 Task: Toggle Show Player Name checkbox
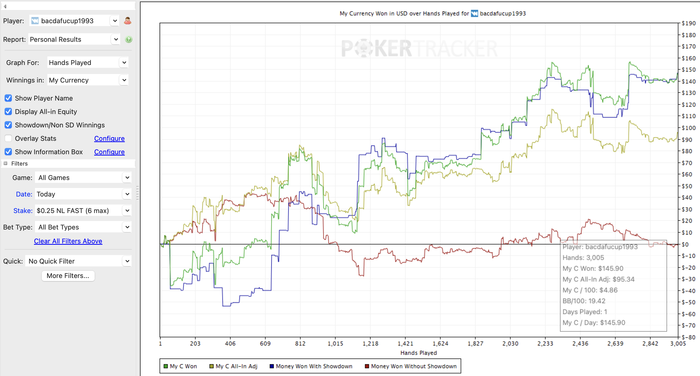(x=8, y=98)
